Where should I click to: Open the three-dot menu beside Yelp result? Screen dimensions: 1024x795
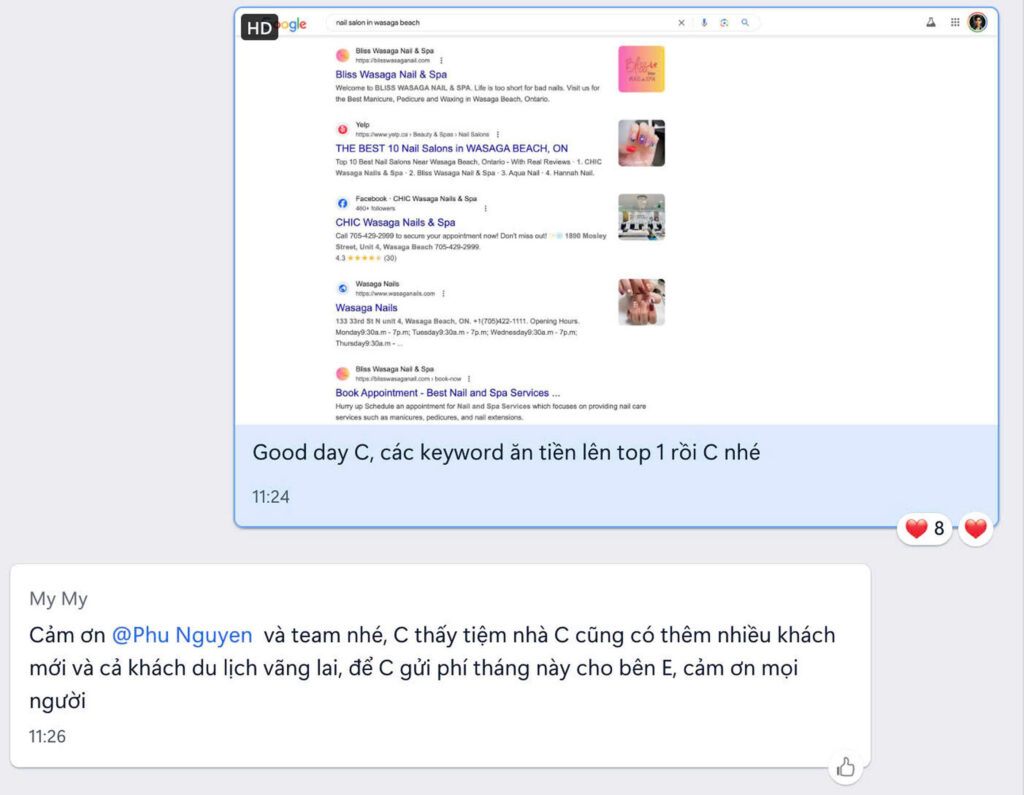[x=497, y=134]
